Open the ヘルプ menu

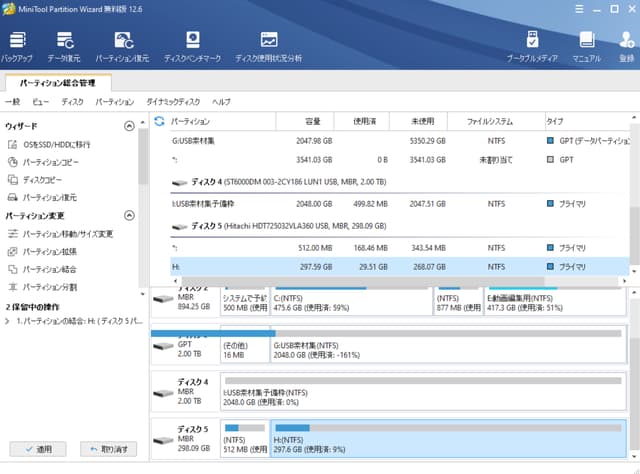point(221,102)
